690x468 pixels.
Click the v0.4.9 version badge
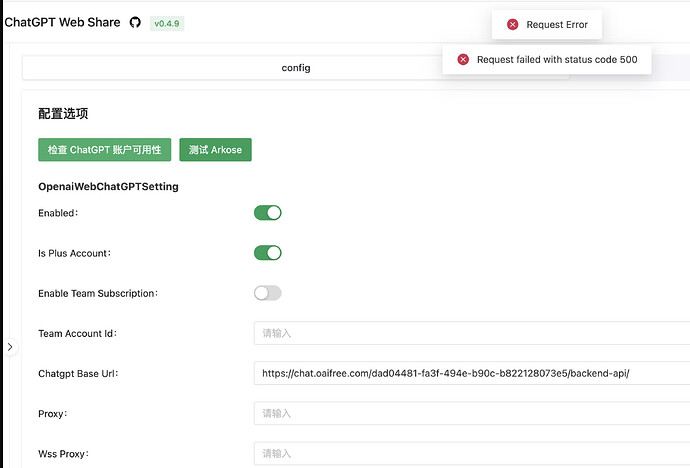click(x=167, y=23)
